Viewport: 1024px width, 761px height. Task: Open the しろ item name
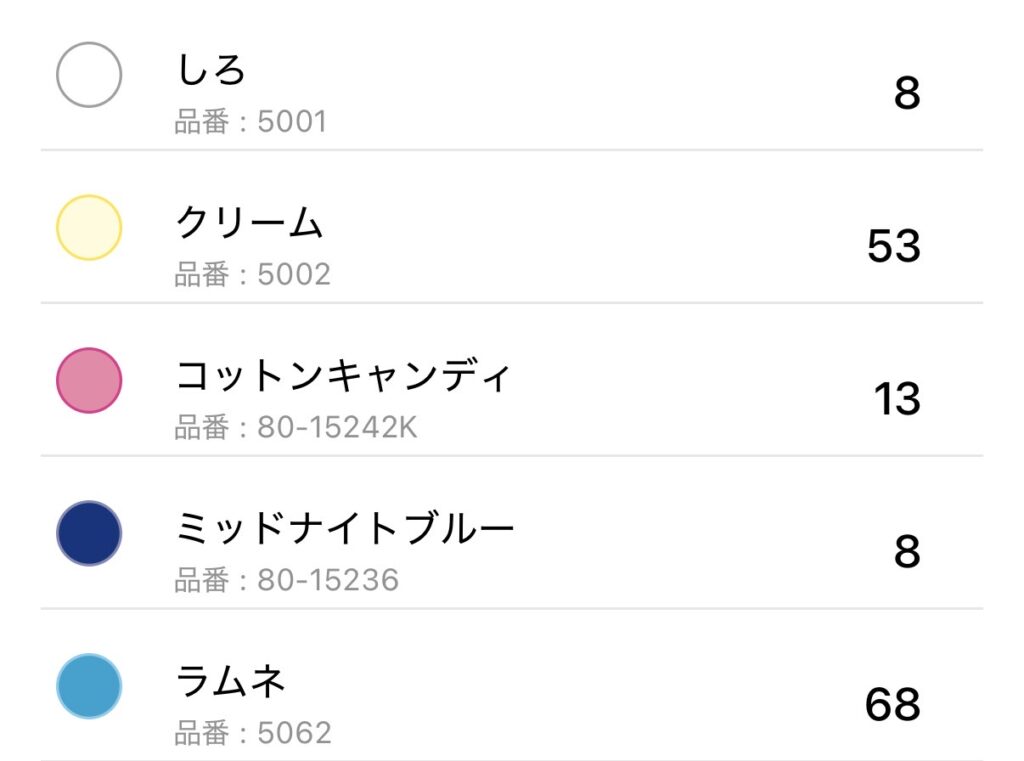coord(211,70)
